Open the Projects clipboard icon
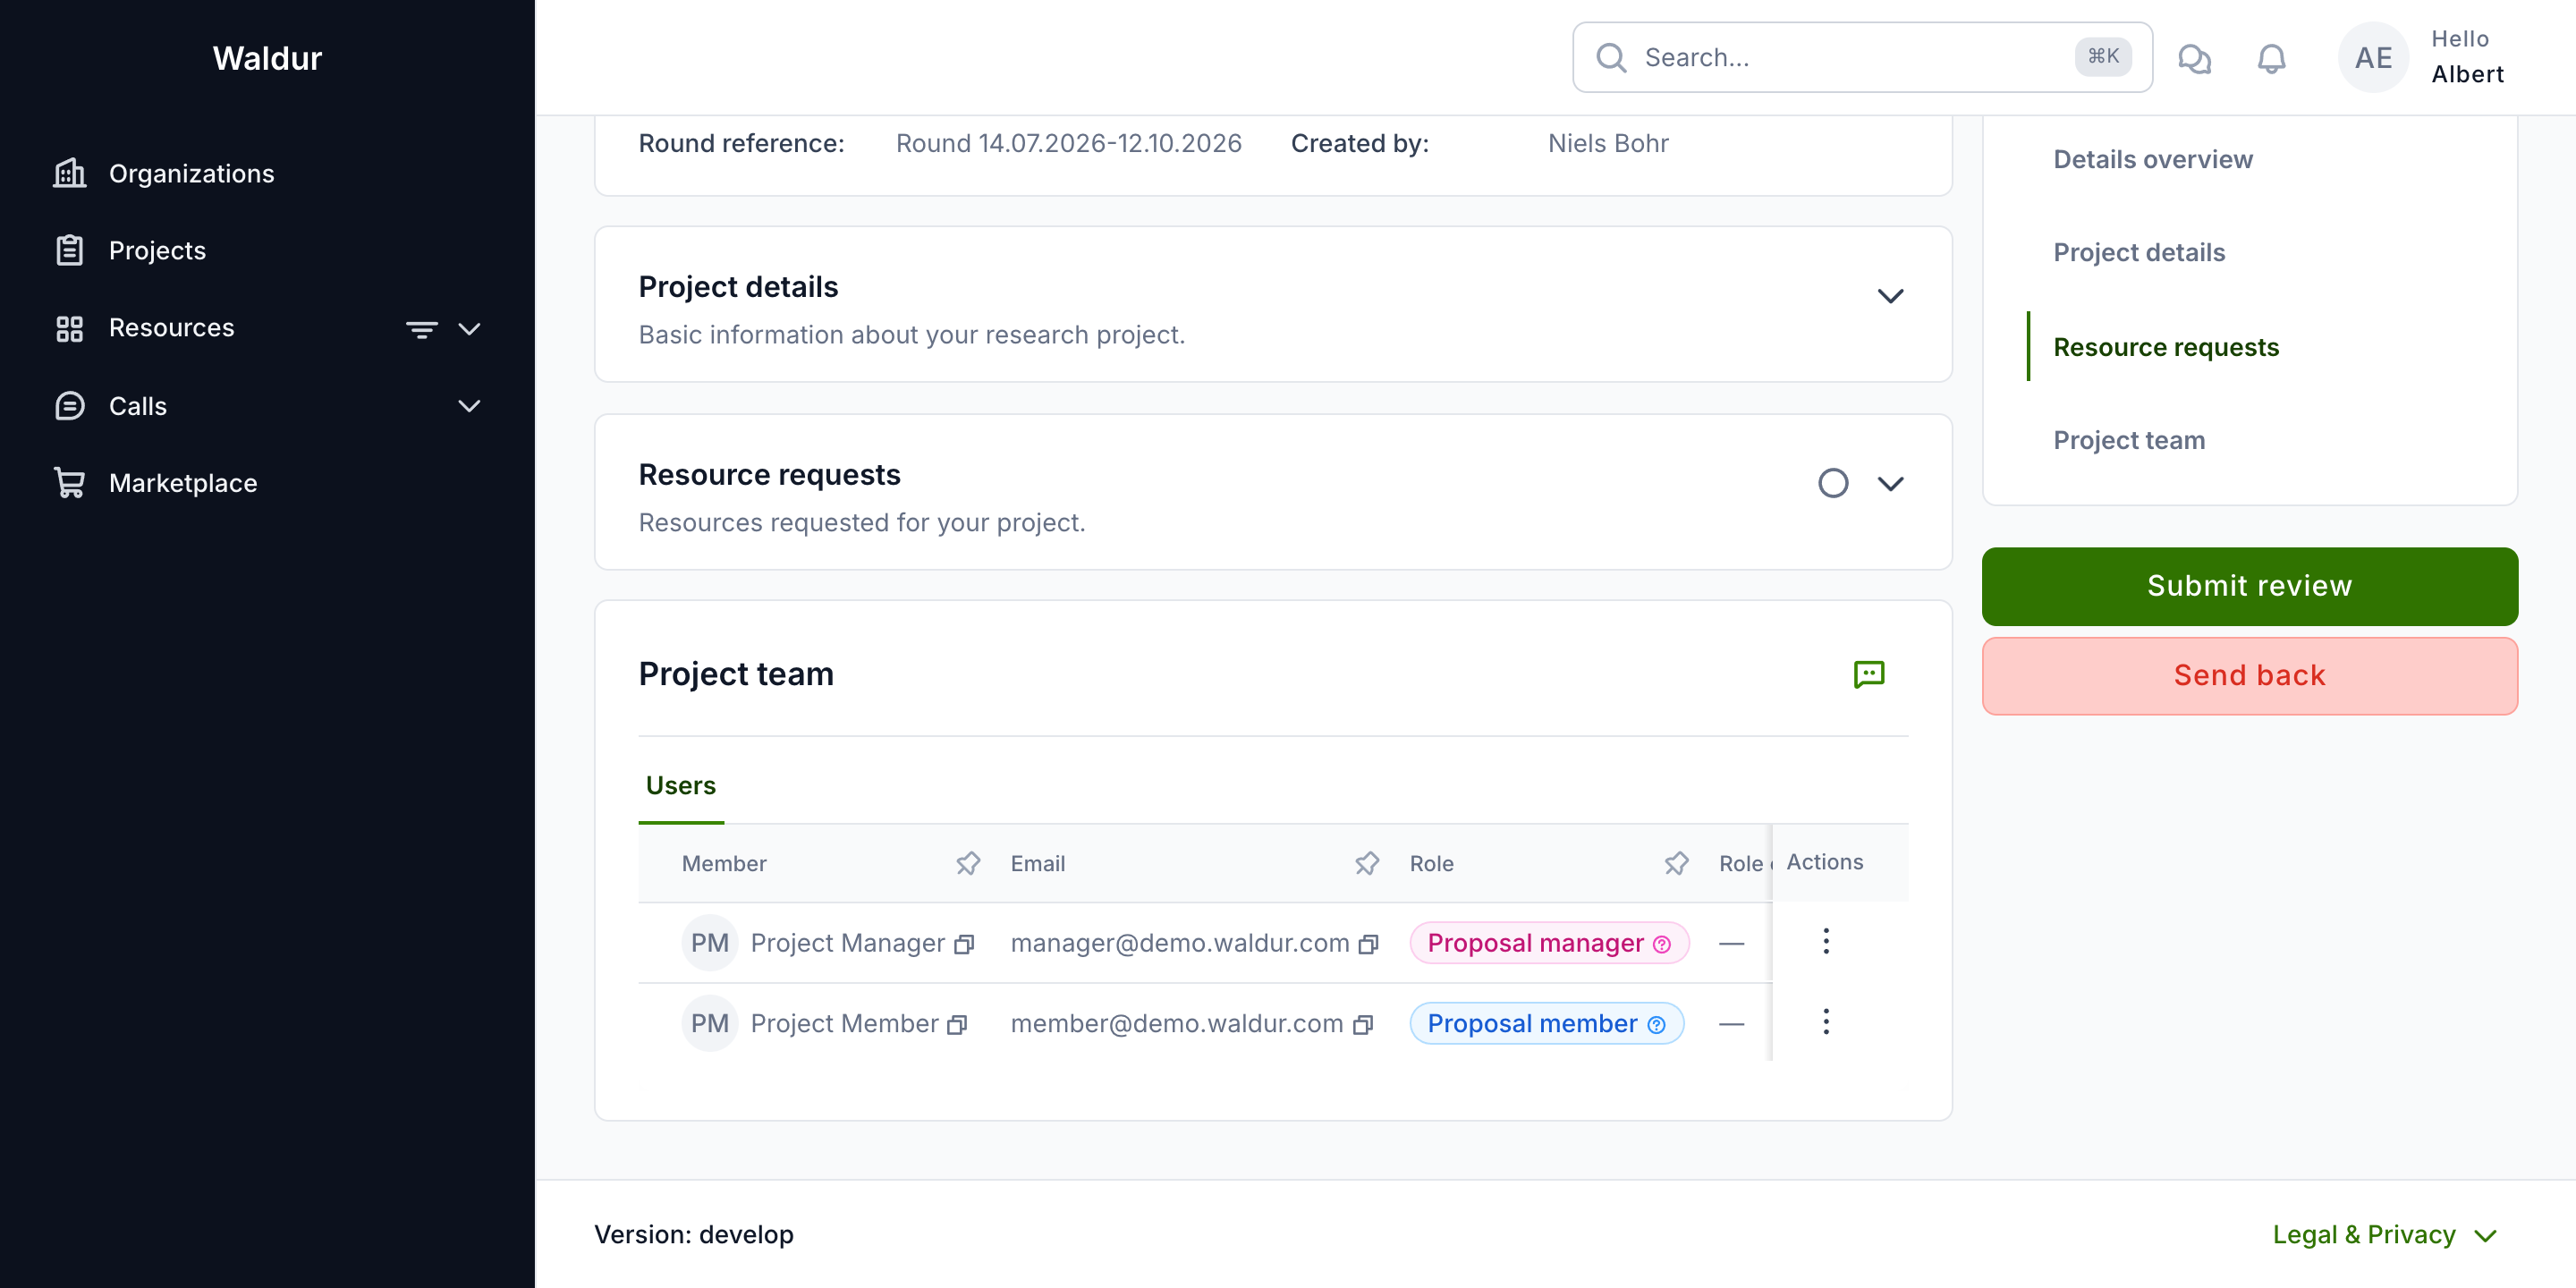Screen dimensions: 2576x1288 coord(69,250)
